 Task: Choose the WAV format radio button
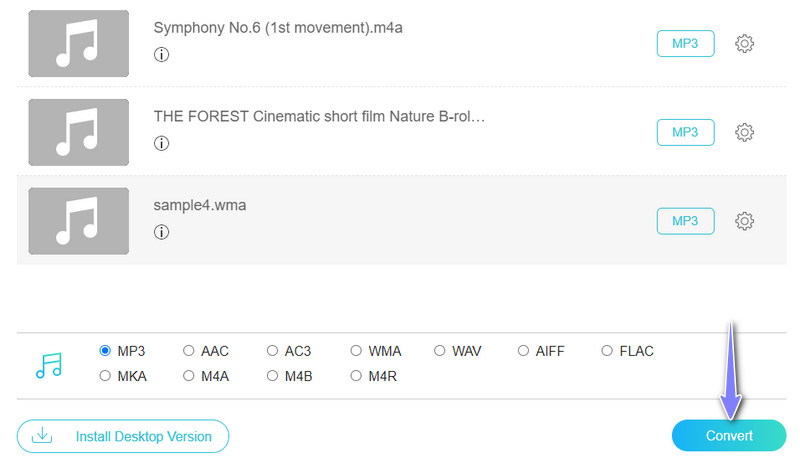pos(440,351)
